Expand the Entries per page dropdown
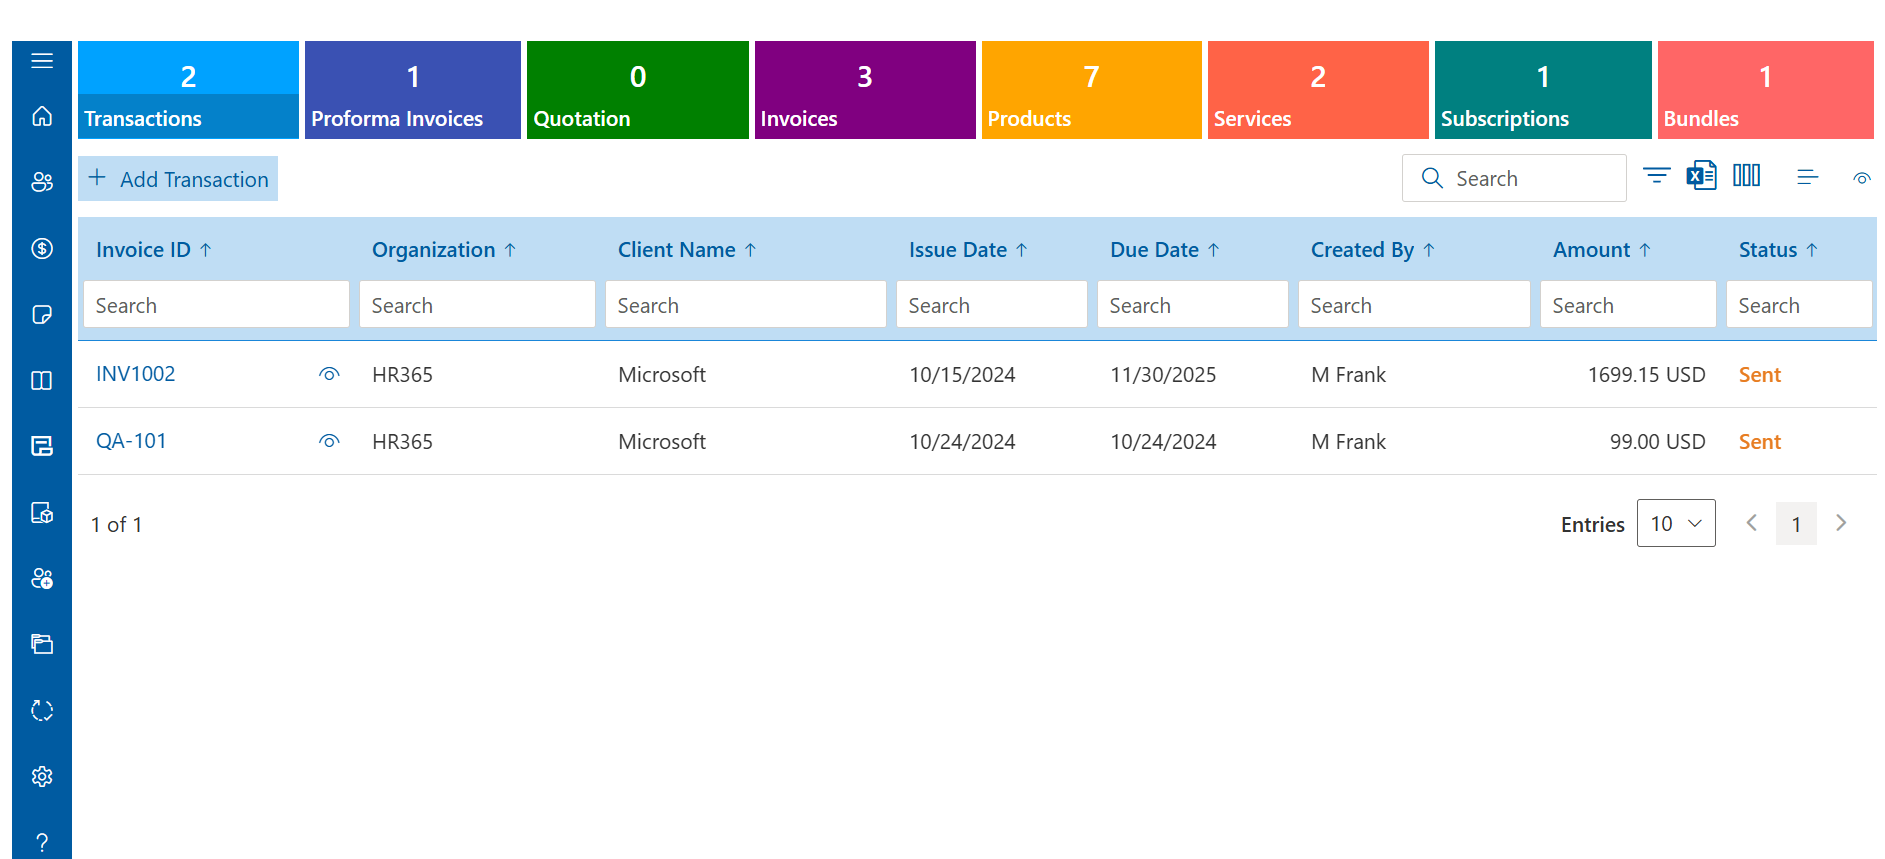 click(1675, 523)
